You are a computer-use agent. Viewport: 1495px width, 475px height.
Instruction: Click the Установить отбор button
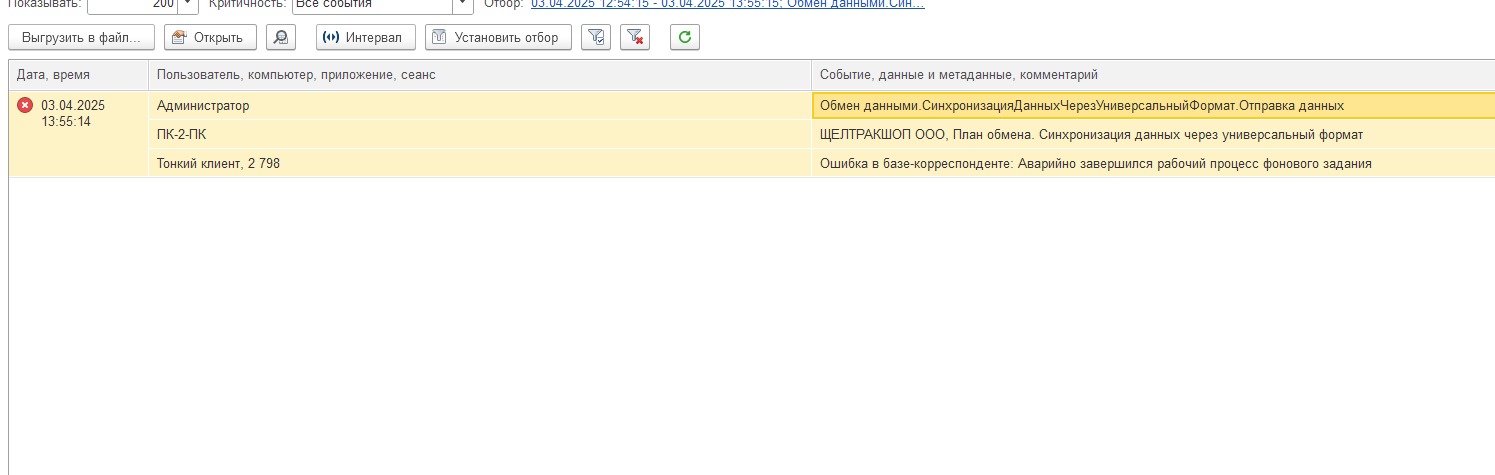point(498,38)
